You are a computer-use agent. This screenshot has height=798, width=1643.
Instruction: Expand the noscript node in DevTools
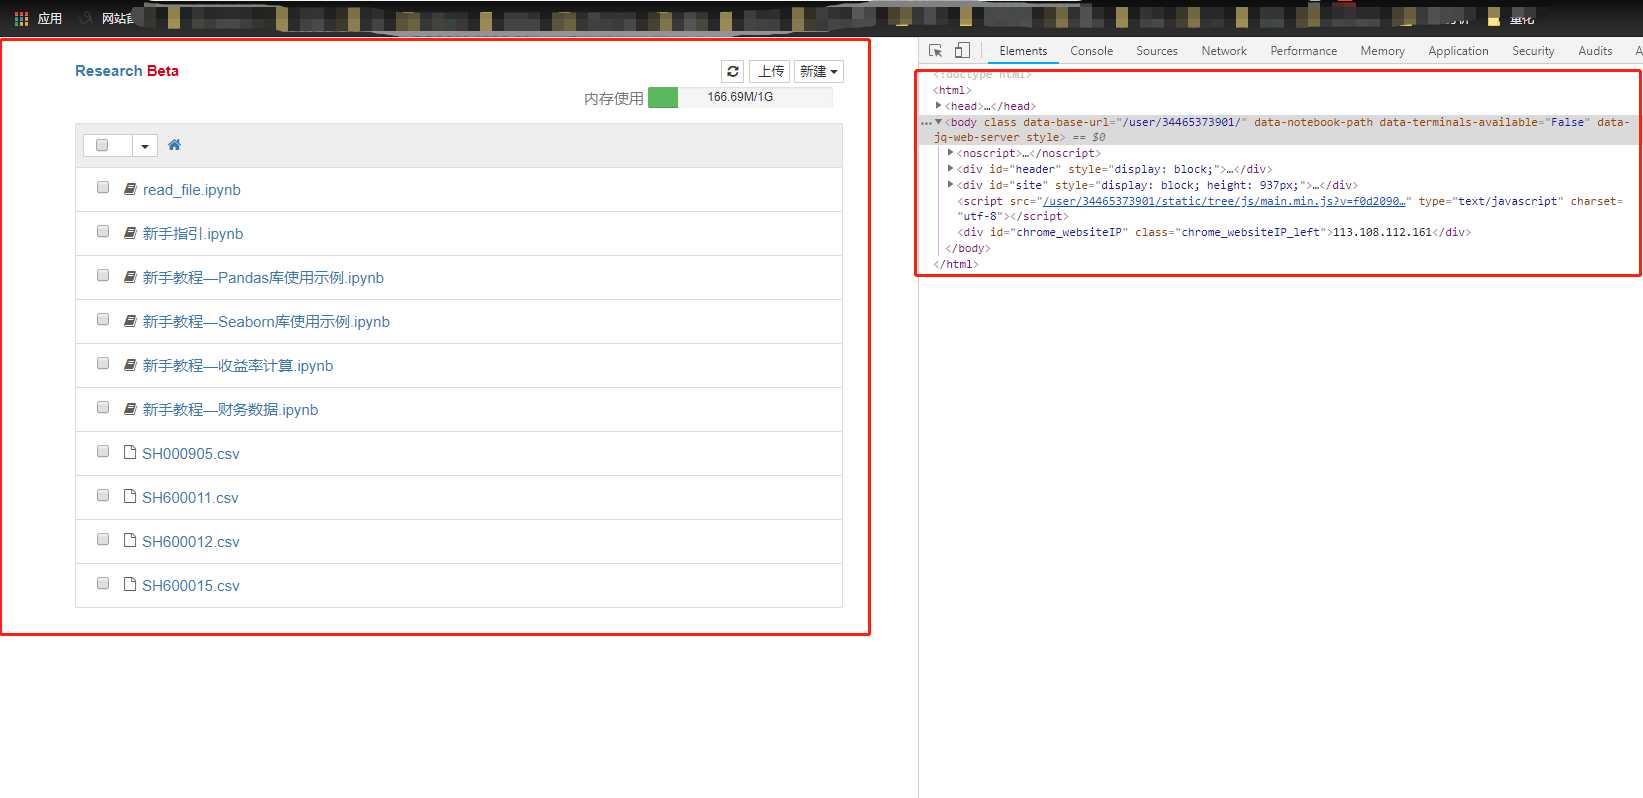(950, 153)
